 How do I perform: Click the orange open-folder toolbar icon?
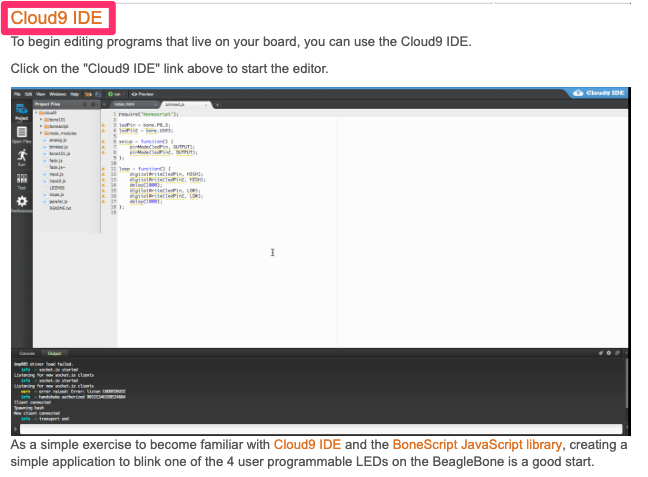88,94
